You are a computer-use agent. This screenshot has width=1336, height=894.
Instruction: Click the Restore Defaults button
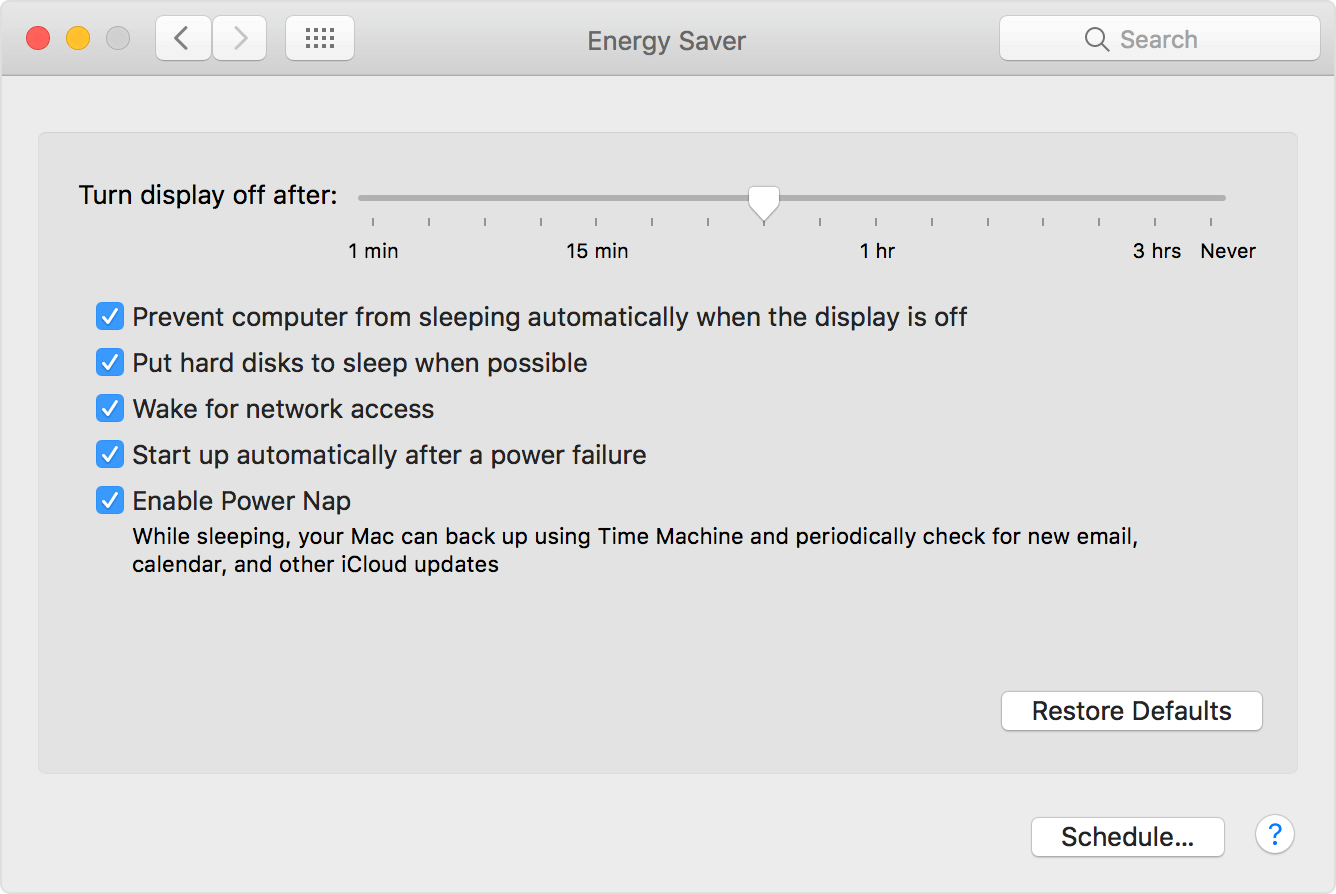pos(1132,711)
